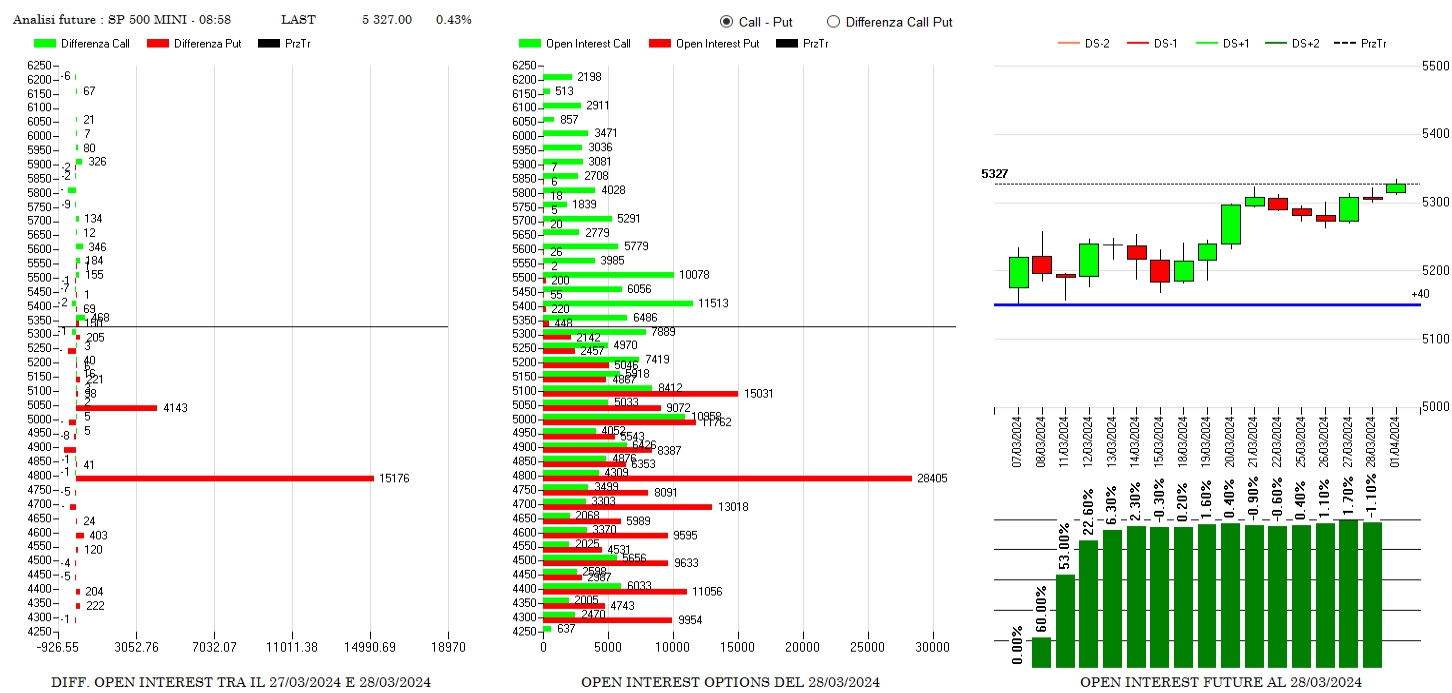Click the 'OPEN INTEREST OPTIONS DEL 28/03/2024' caption
Viewport: 1452px width, 693px height.
[x=730, y=682]
